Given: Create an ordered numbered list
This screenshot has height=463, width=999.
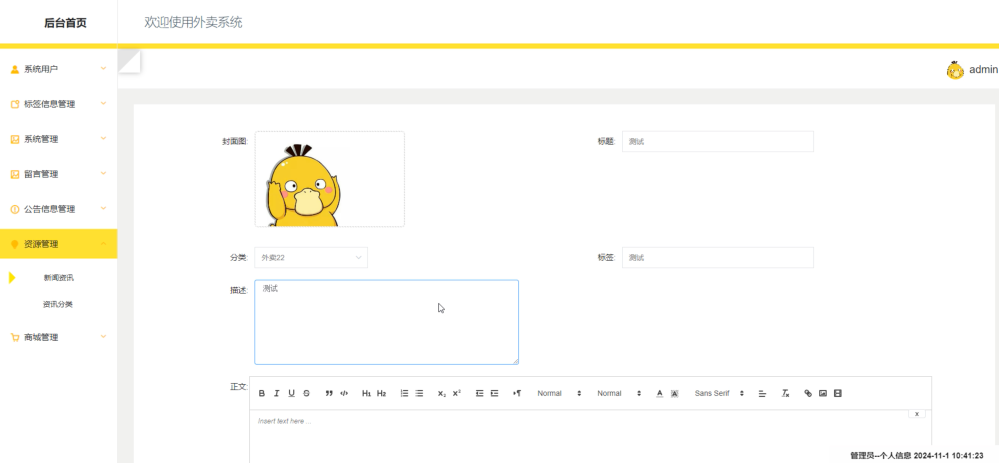Looking at the screenshot, I should click(404, 394).
